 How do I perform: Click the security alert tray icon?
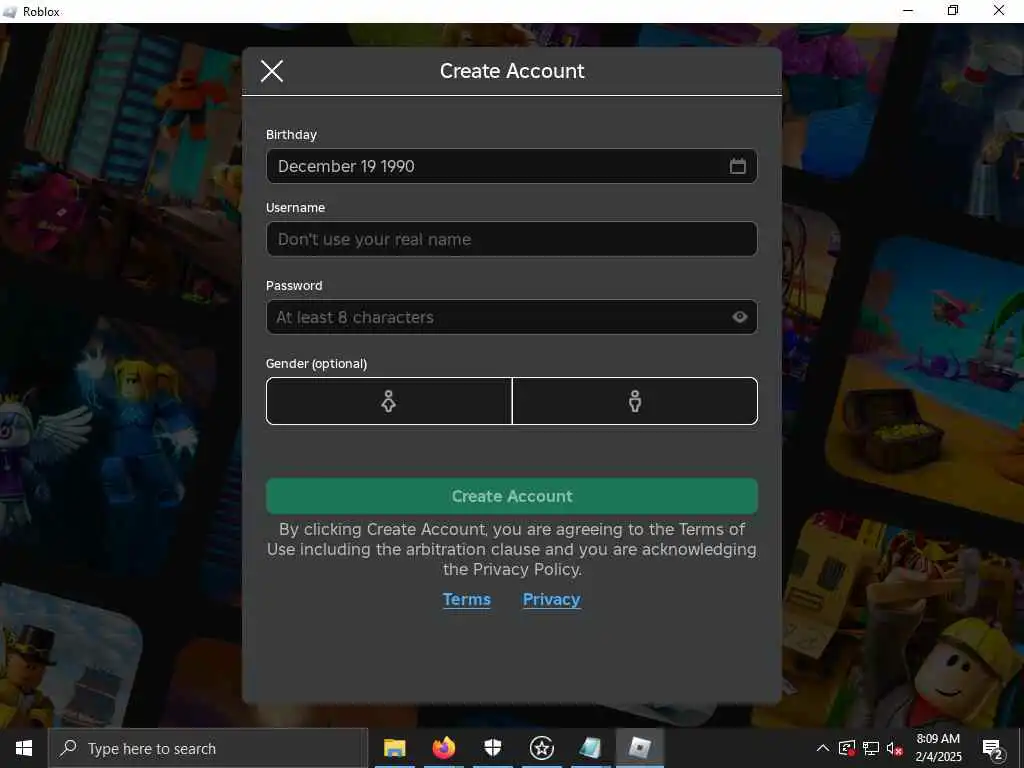pyautogui.click(x=846, y=748)
